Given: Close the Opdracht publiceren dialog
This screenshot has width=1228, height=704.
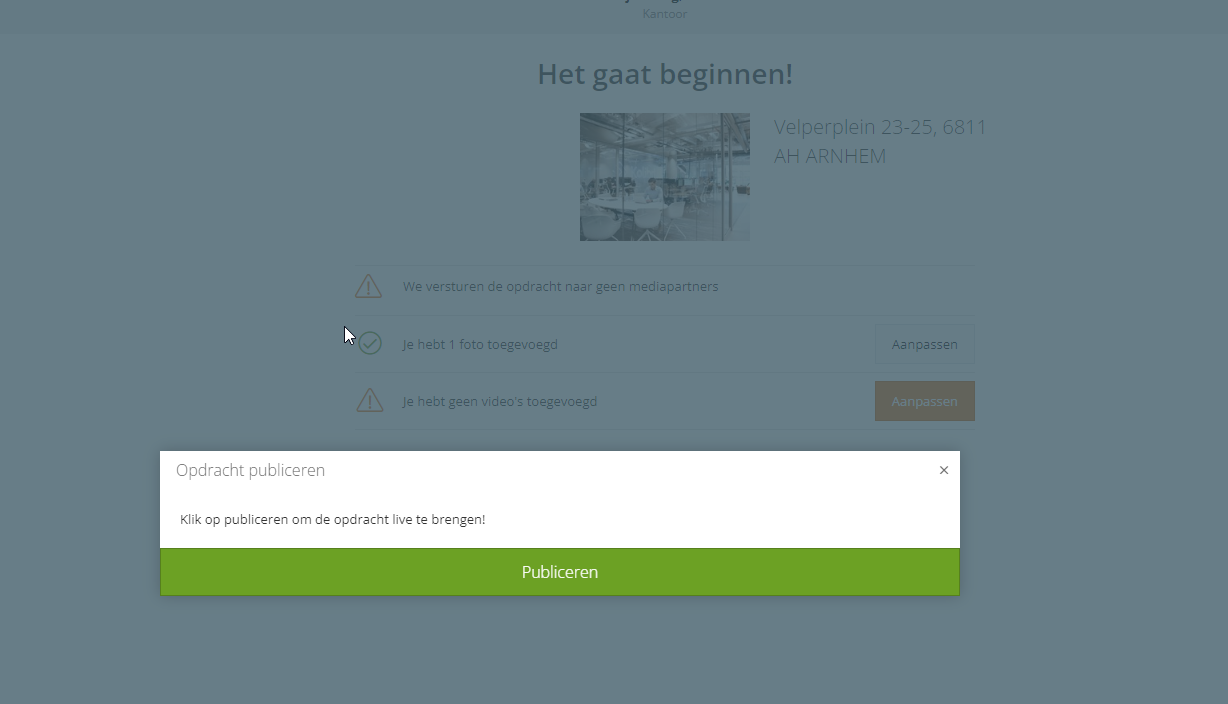Looking at the screenshot, I should [x=943, y=470].
